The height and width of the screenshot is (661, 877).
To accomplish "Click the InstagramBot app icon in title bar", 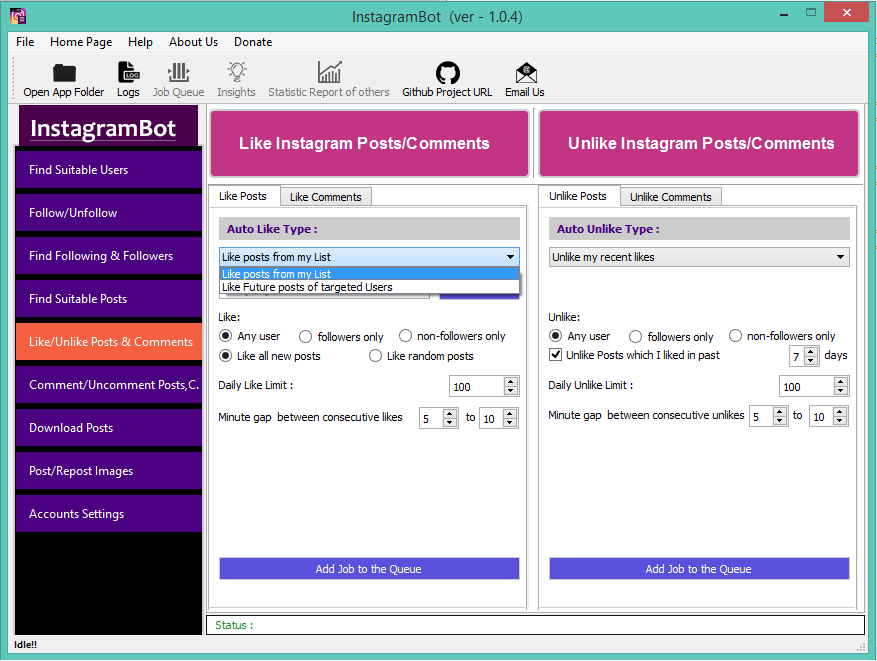I will [18, 16].
